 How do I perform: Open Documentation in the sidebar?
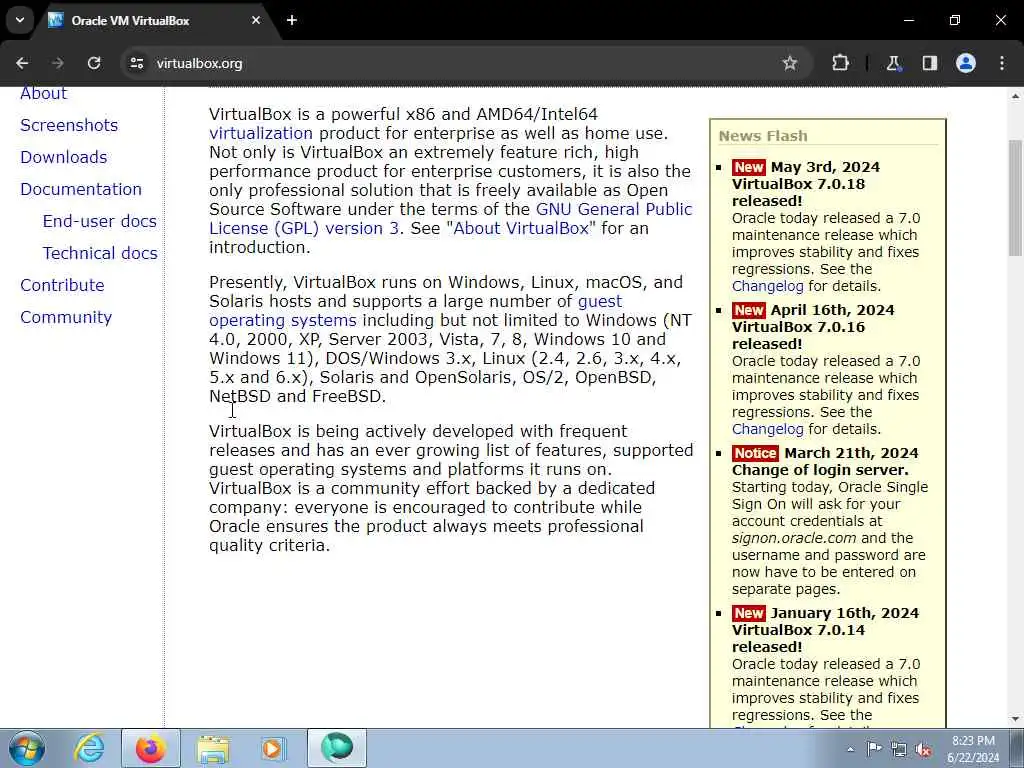coord(81,189)
